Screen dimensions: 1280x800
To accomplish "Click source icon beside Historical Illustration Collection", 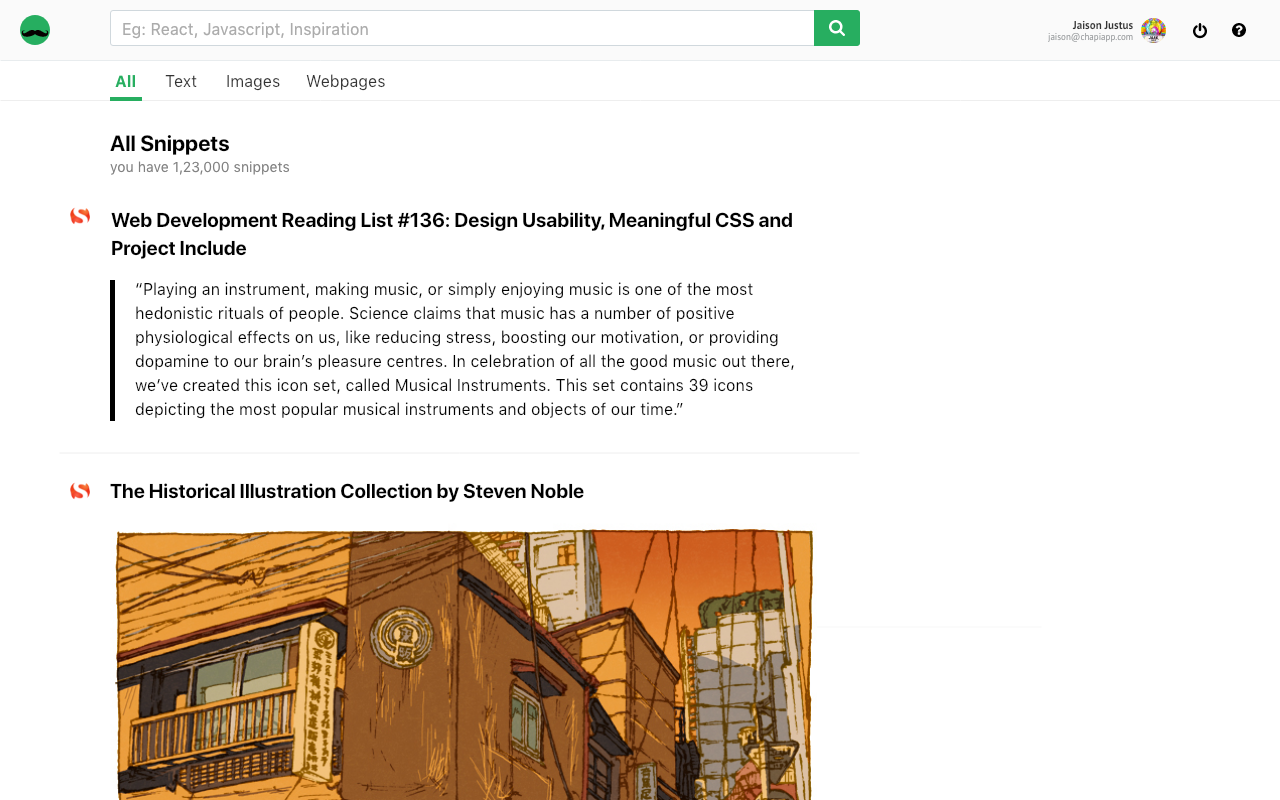I will tap(80, 490).
